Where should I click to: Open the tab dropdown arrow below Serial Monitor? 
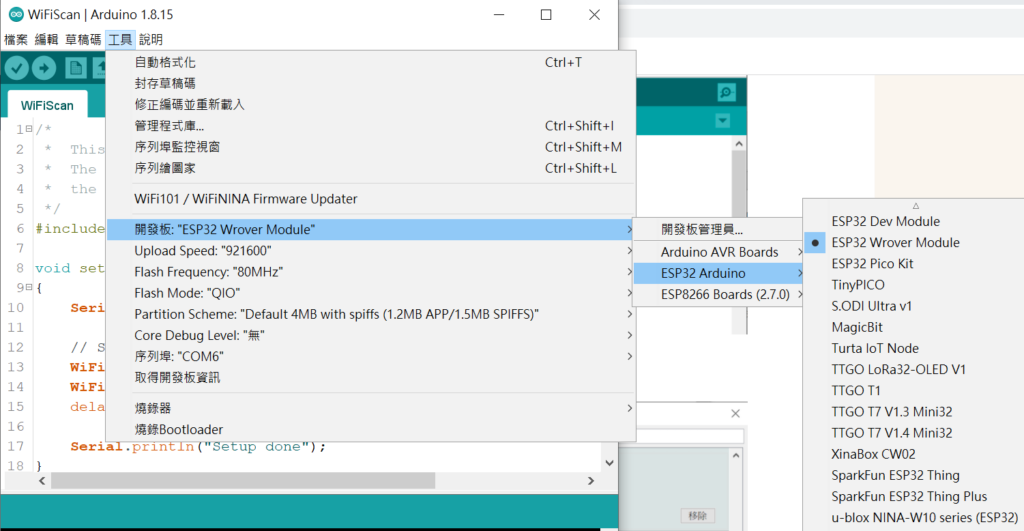click(723, 121)
